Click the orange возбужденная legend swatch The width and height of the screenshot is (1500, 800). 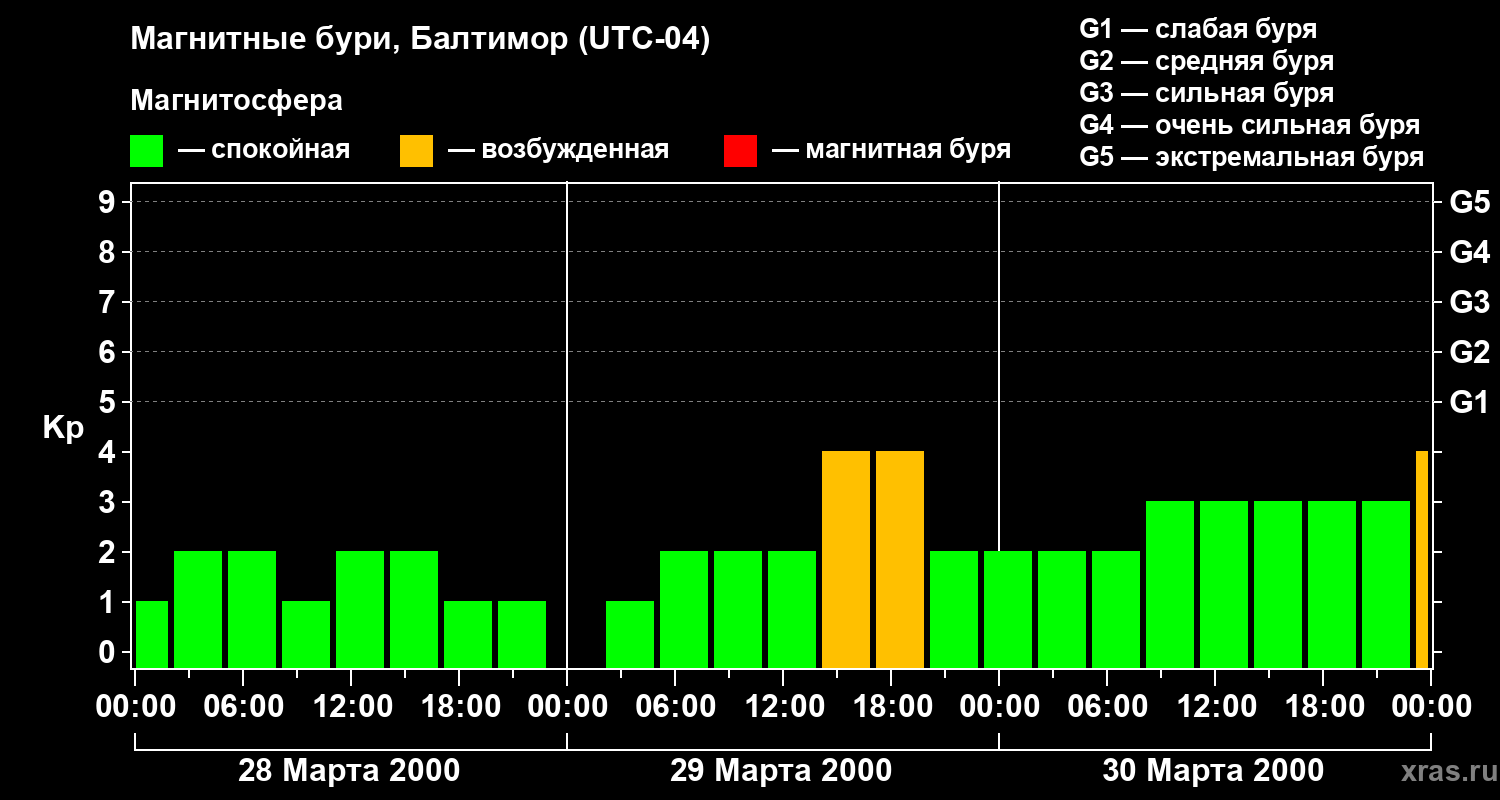pyautogui.click(x=416, y=150)
